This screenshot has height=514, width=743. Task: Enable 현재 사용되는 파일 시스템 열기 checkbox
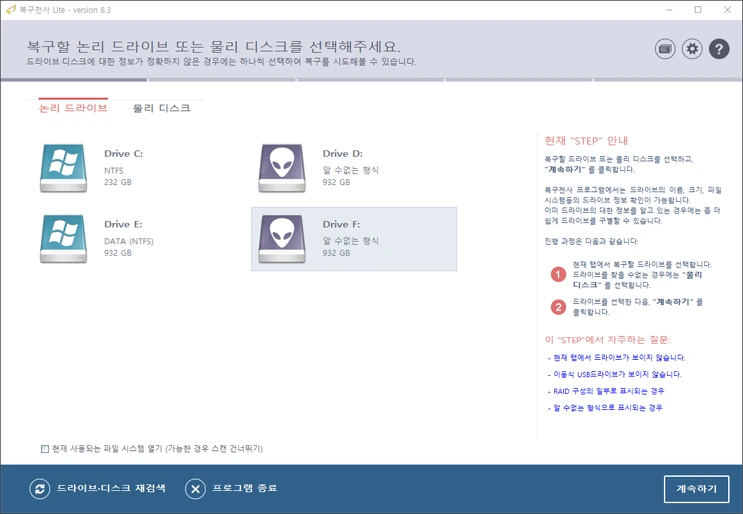click(45, 449)
